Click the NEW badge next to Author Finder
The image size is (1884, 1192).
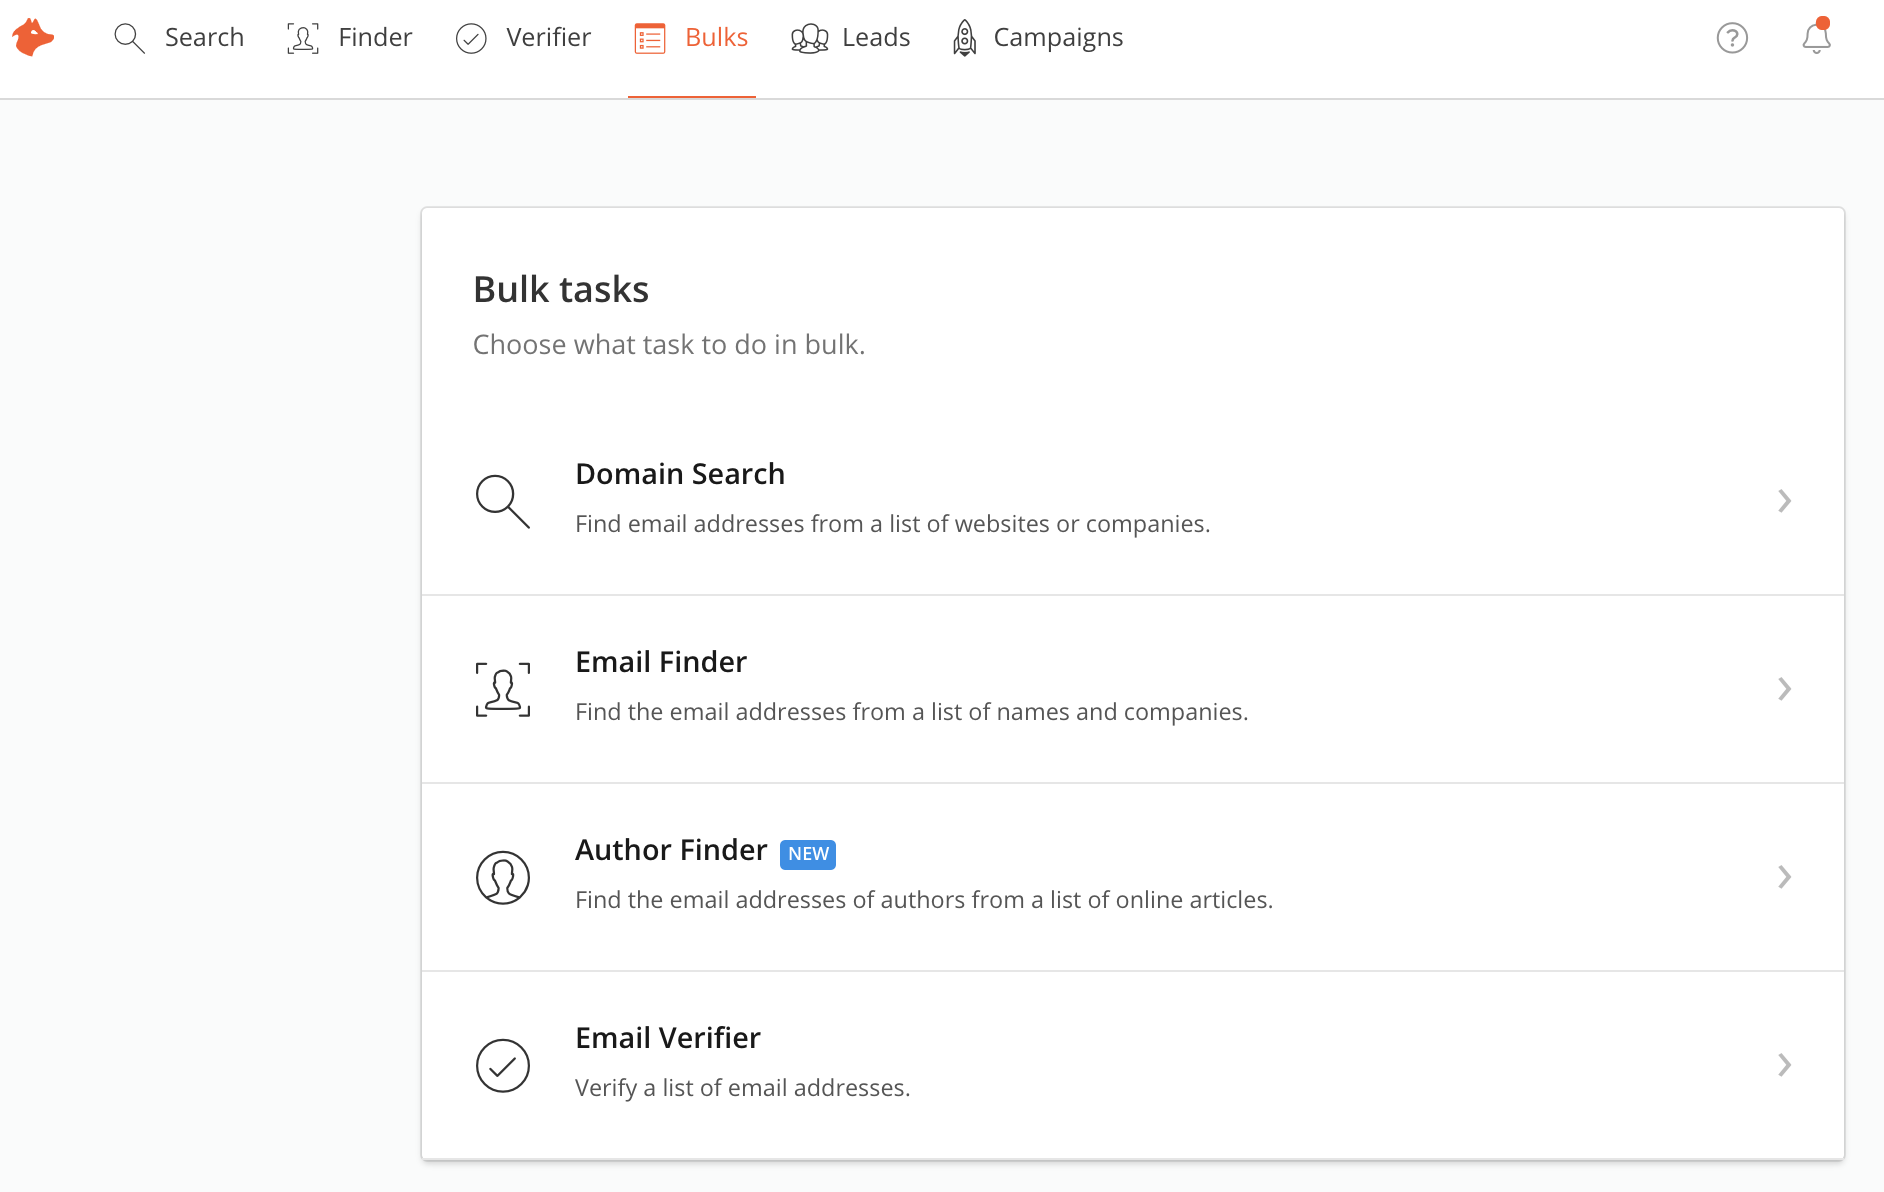807,854
